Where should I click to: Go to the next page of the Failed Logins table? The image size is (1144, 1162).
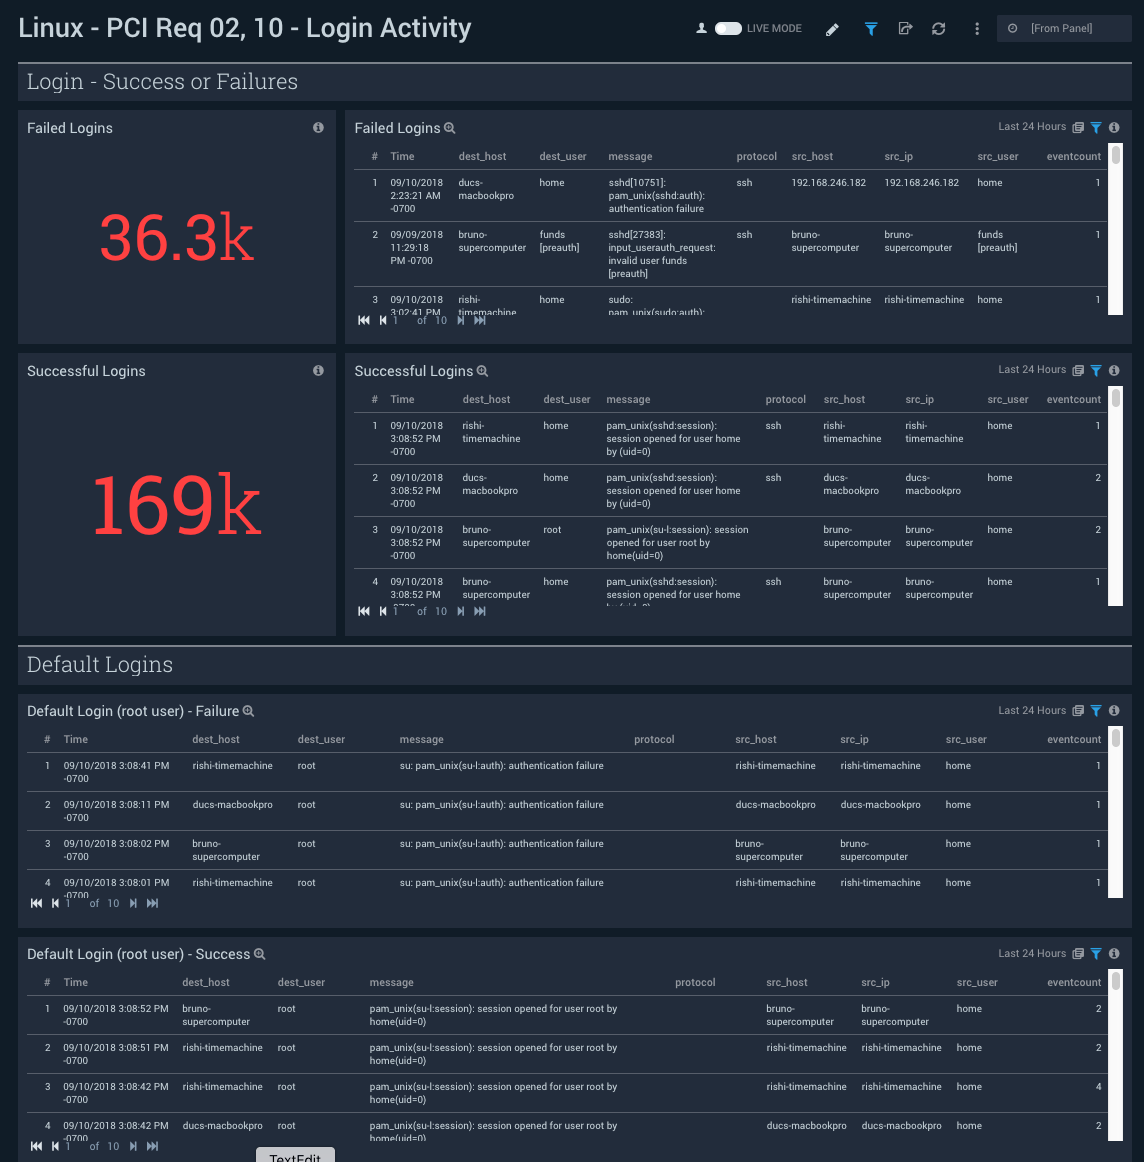(461, 319)
